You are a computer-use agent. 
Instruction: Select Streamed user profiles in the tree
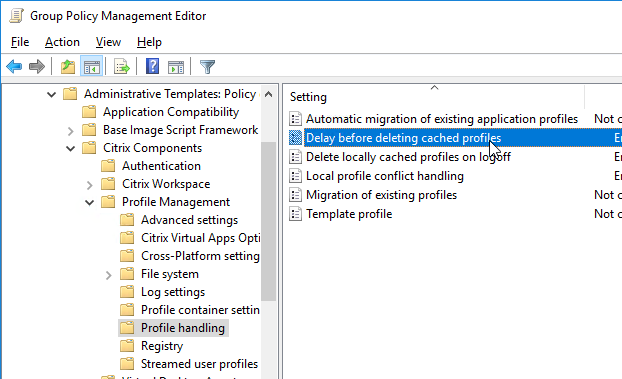point(199,364)
